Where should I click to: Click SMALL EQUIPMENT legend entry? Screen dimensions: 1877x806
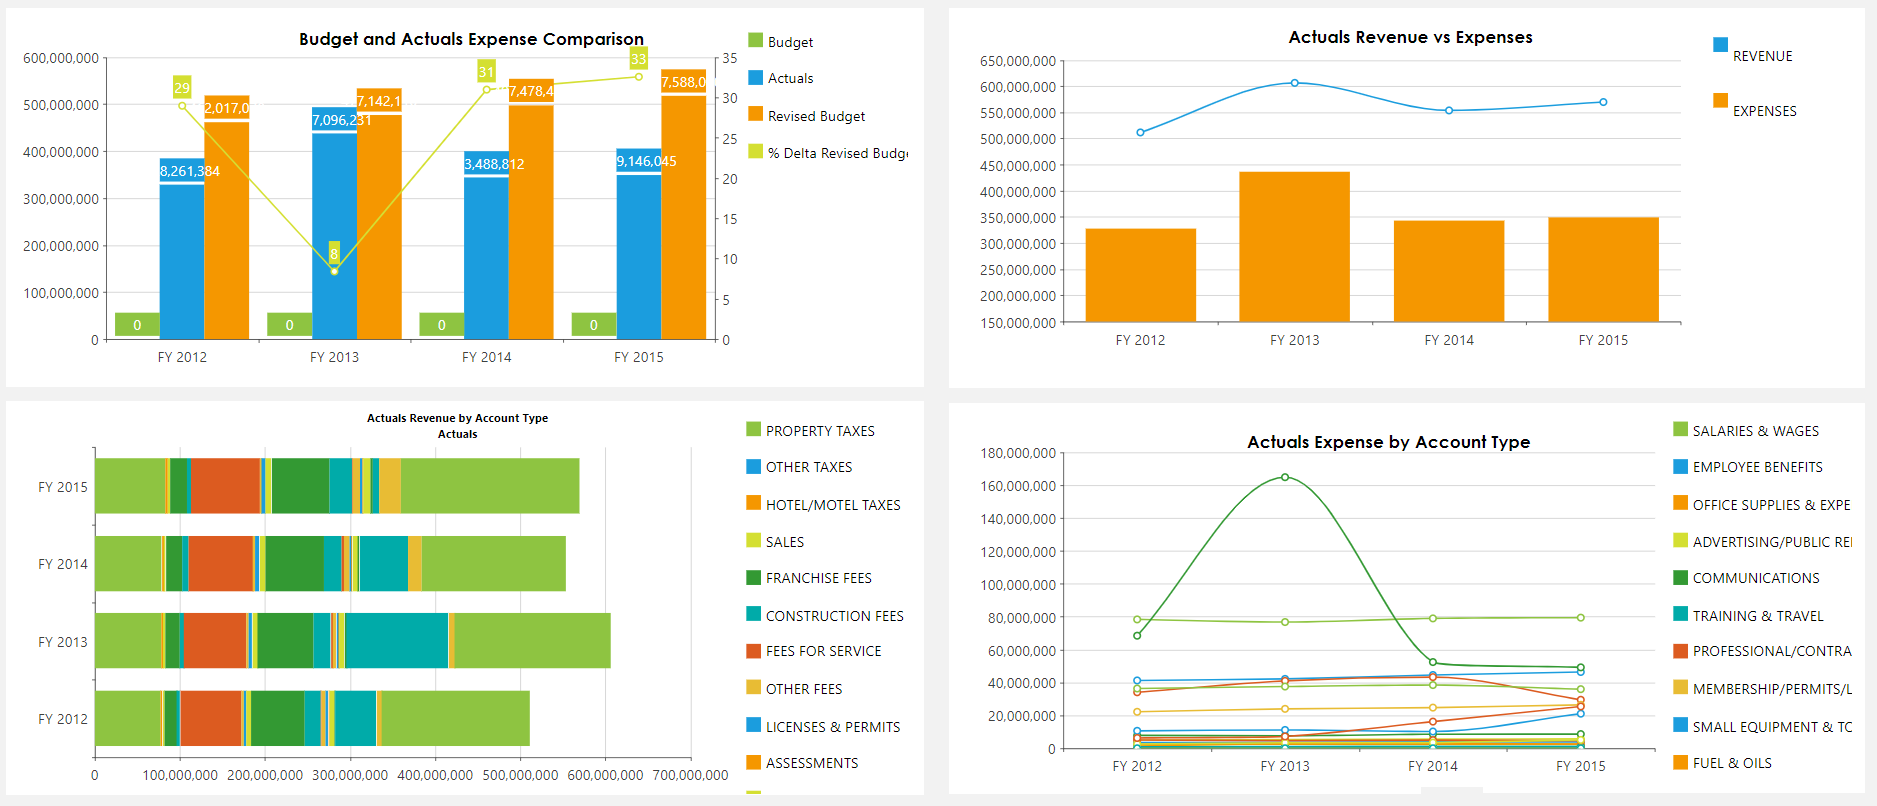pyautogui.click(x=1762, y=727)
